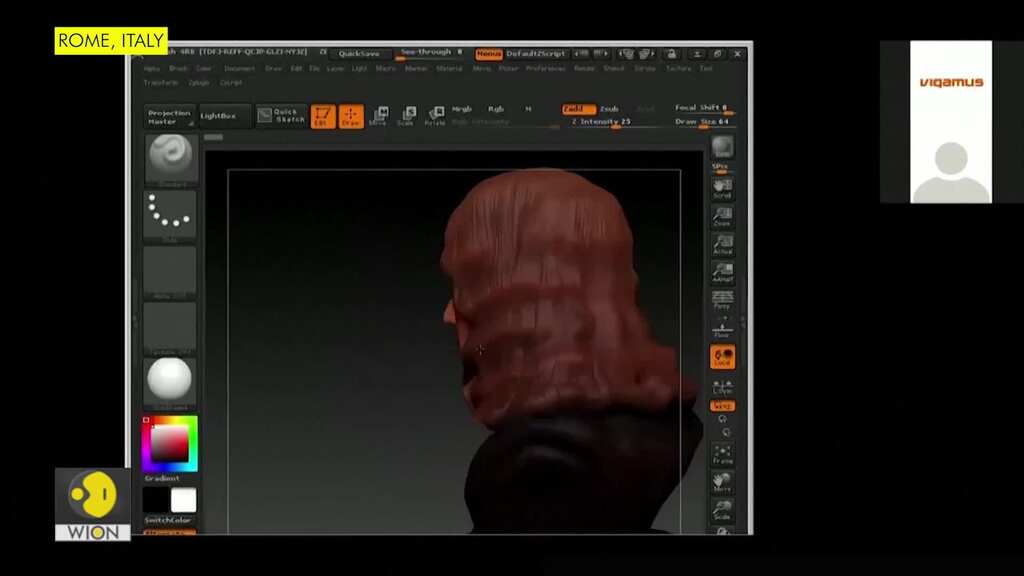The image size is (1024, 576).
Task: Select the Rotate transform icon
Action: pyautogui.click(x=435, y=116)
